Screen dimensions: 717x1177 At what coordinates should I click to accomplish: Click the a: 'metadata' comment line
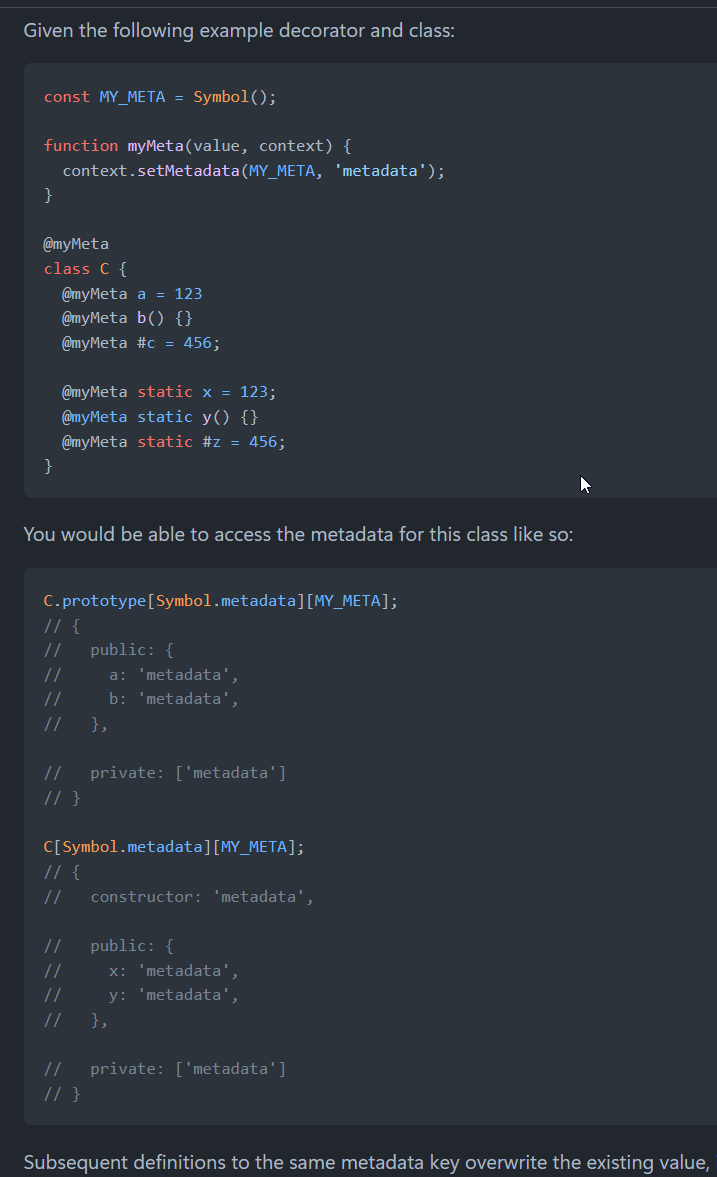pos(141,675)
